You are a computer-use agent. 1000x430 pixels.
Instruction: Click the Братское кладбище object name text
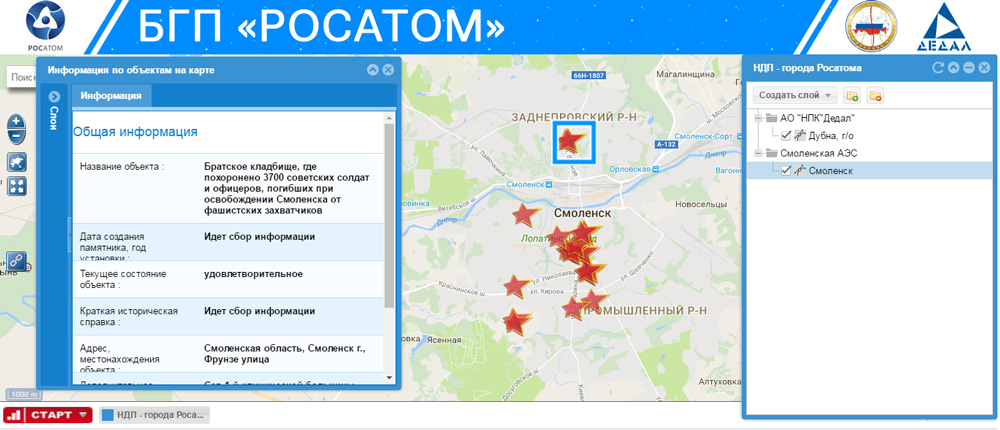pyautogui.click(x=286, y=188)
